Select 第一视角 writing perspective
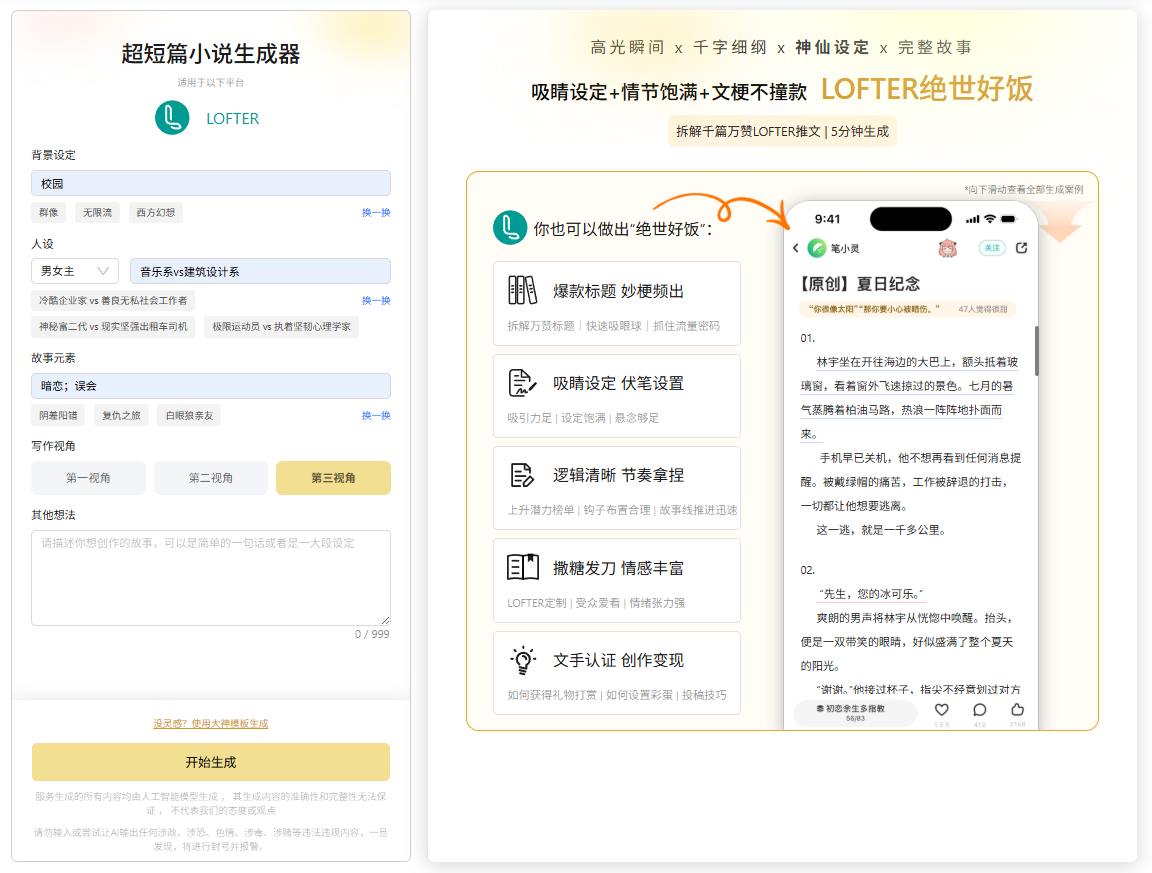Screen dimensions: 1152x873 pyautogui.click(x=88, y=478)
